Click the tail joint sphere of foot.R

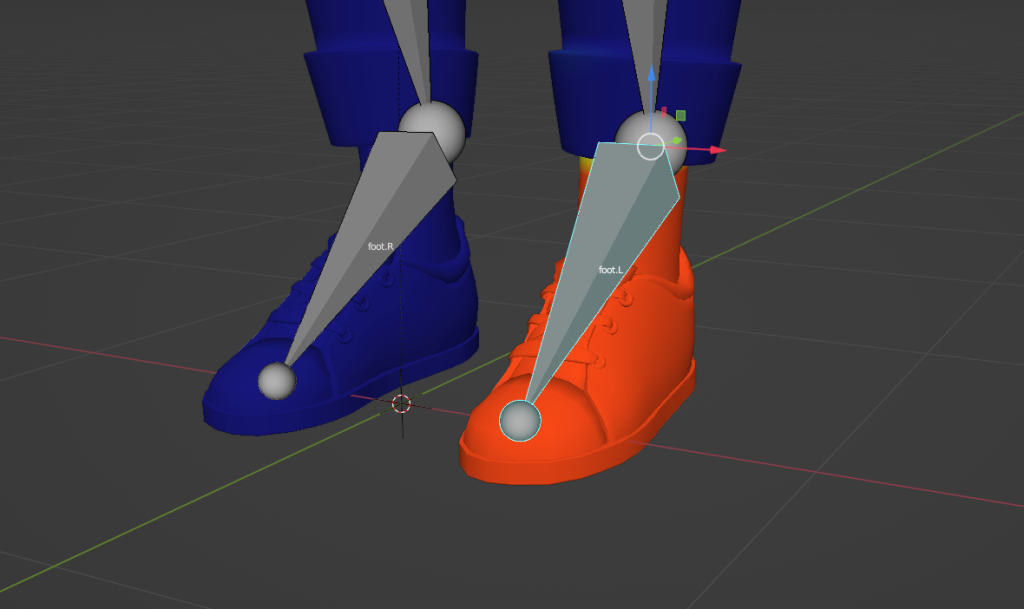tap(276, 380)
